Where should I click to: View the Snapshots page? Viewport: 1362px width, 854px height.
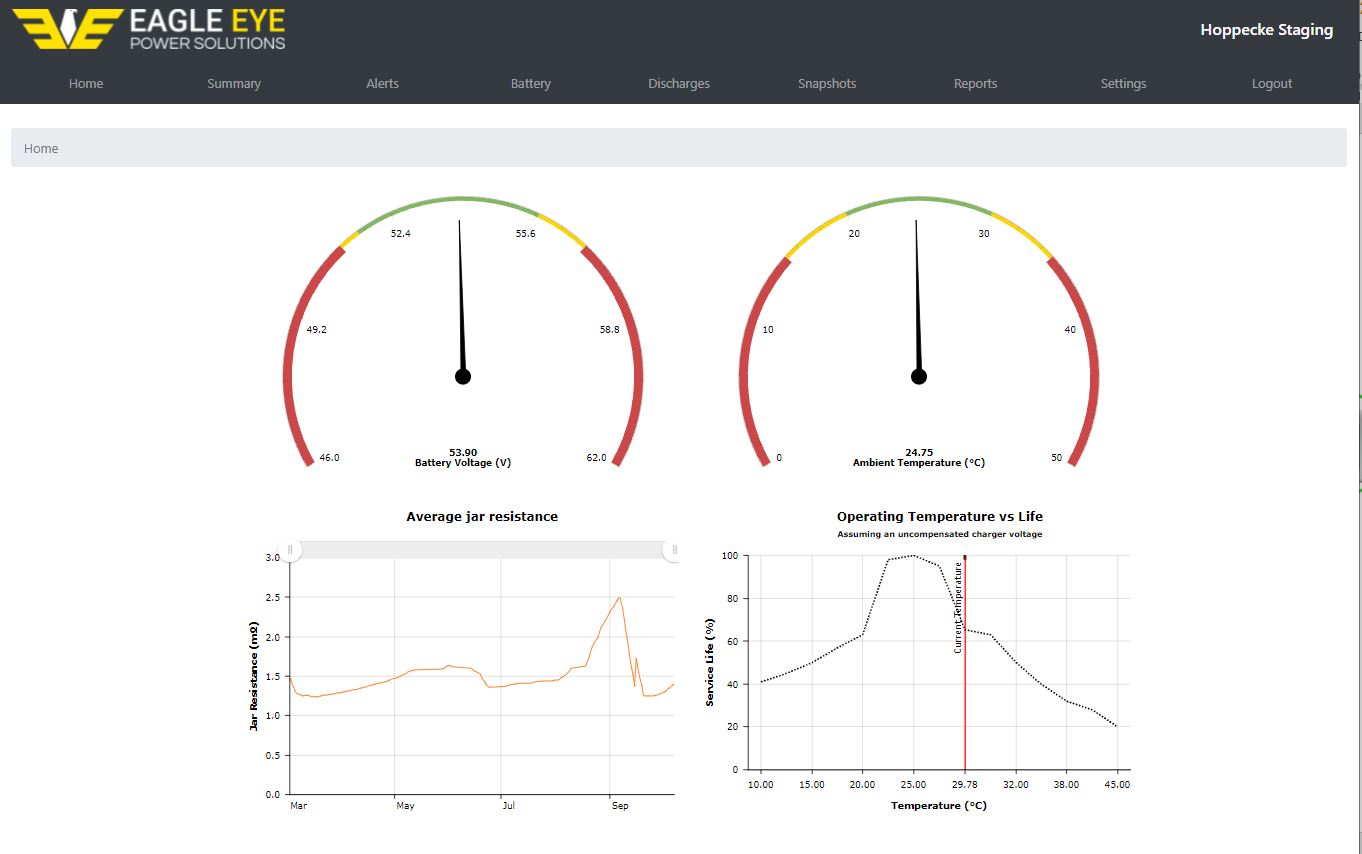pos(827,83)
